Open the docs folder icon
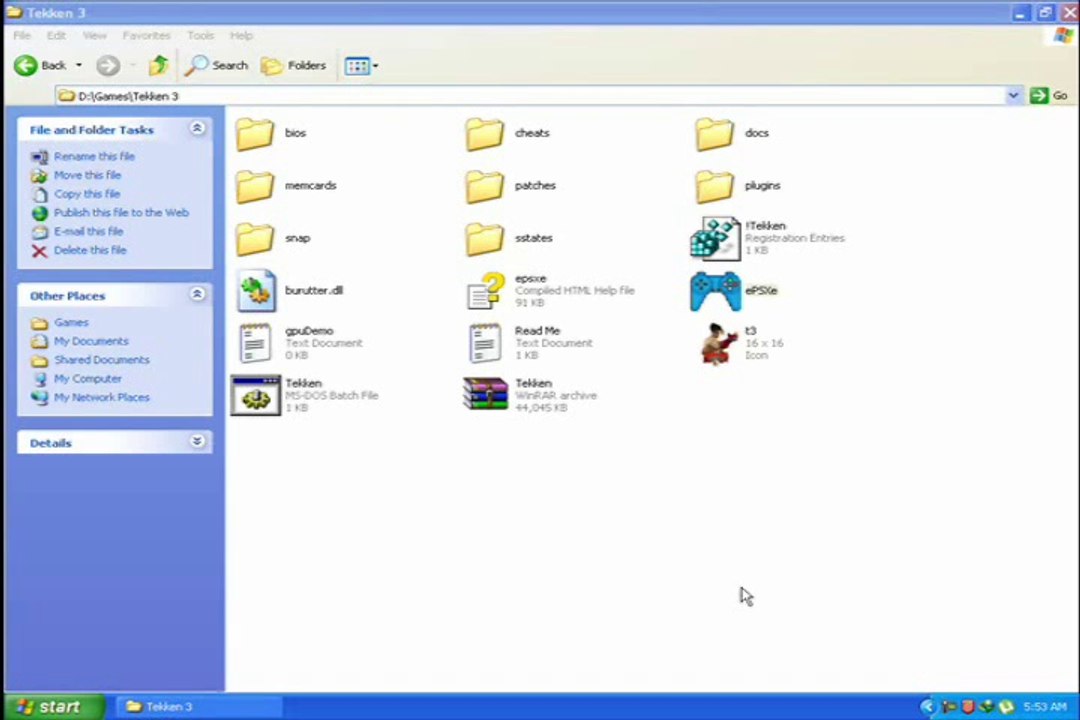Image resolution: width=1080 pixels, height=720 pixels. pos(714,133)
